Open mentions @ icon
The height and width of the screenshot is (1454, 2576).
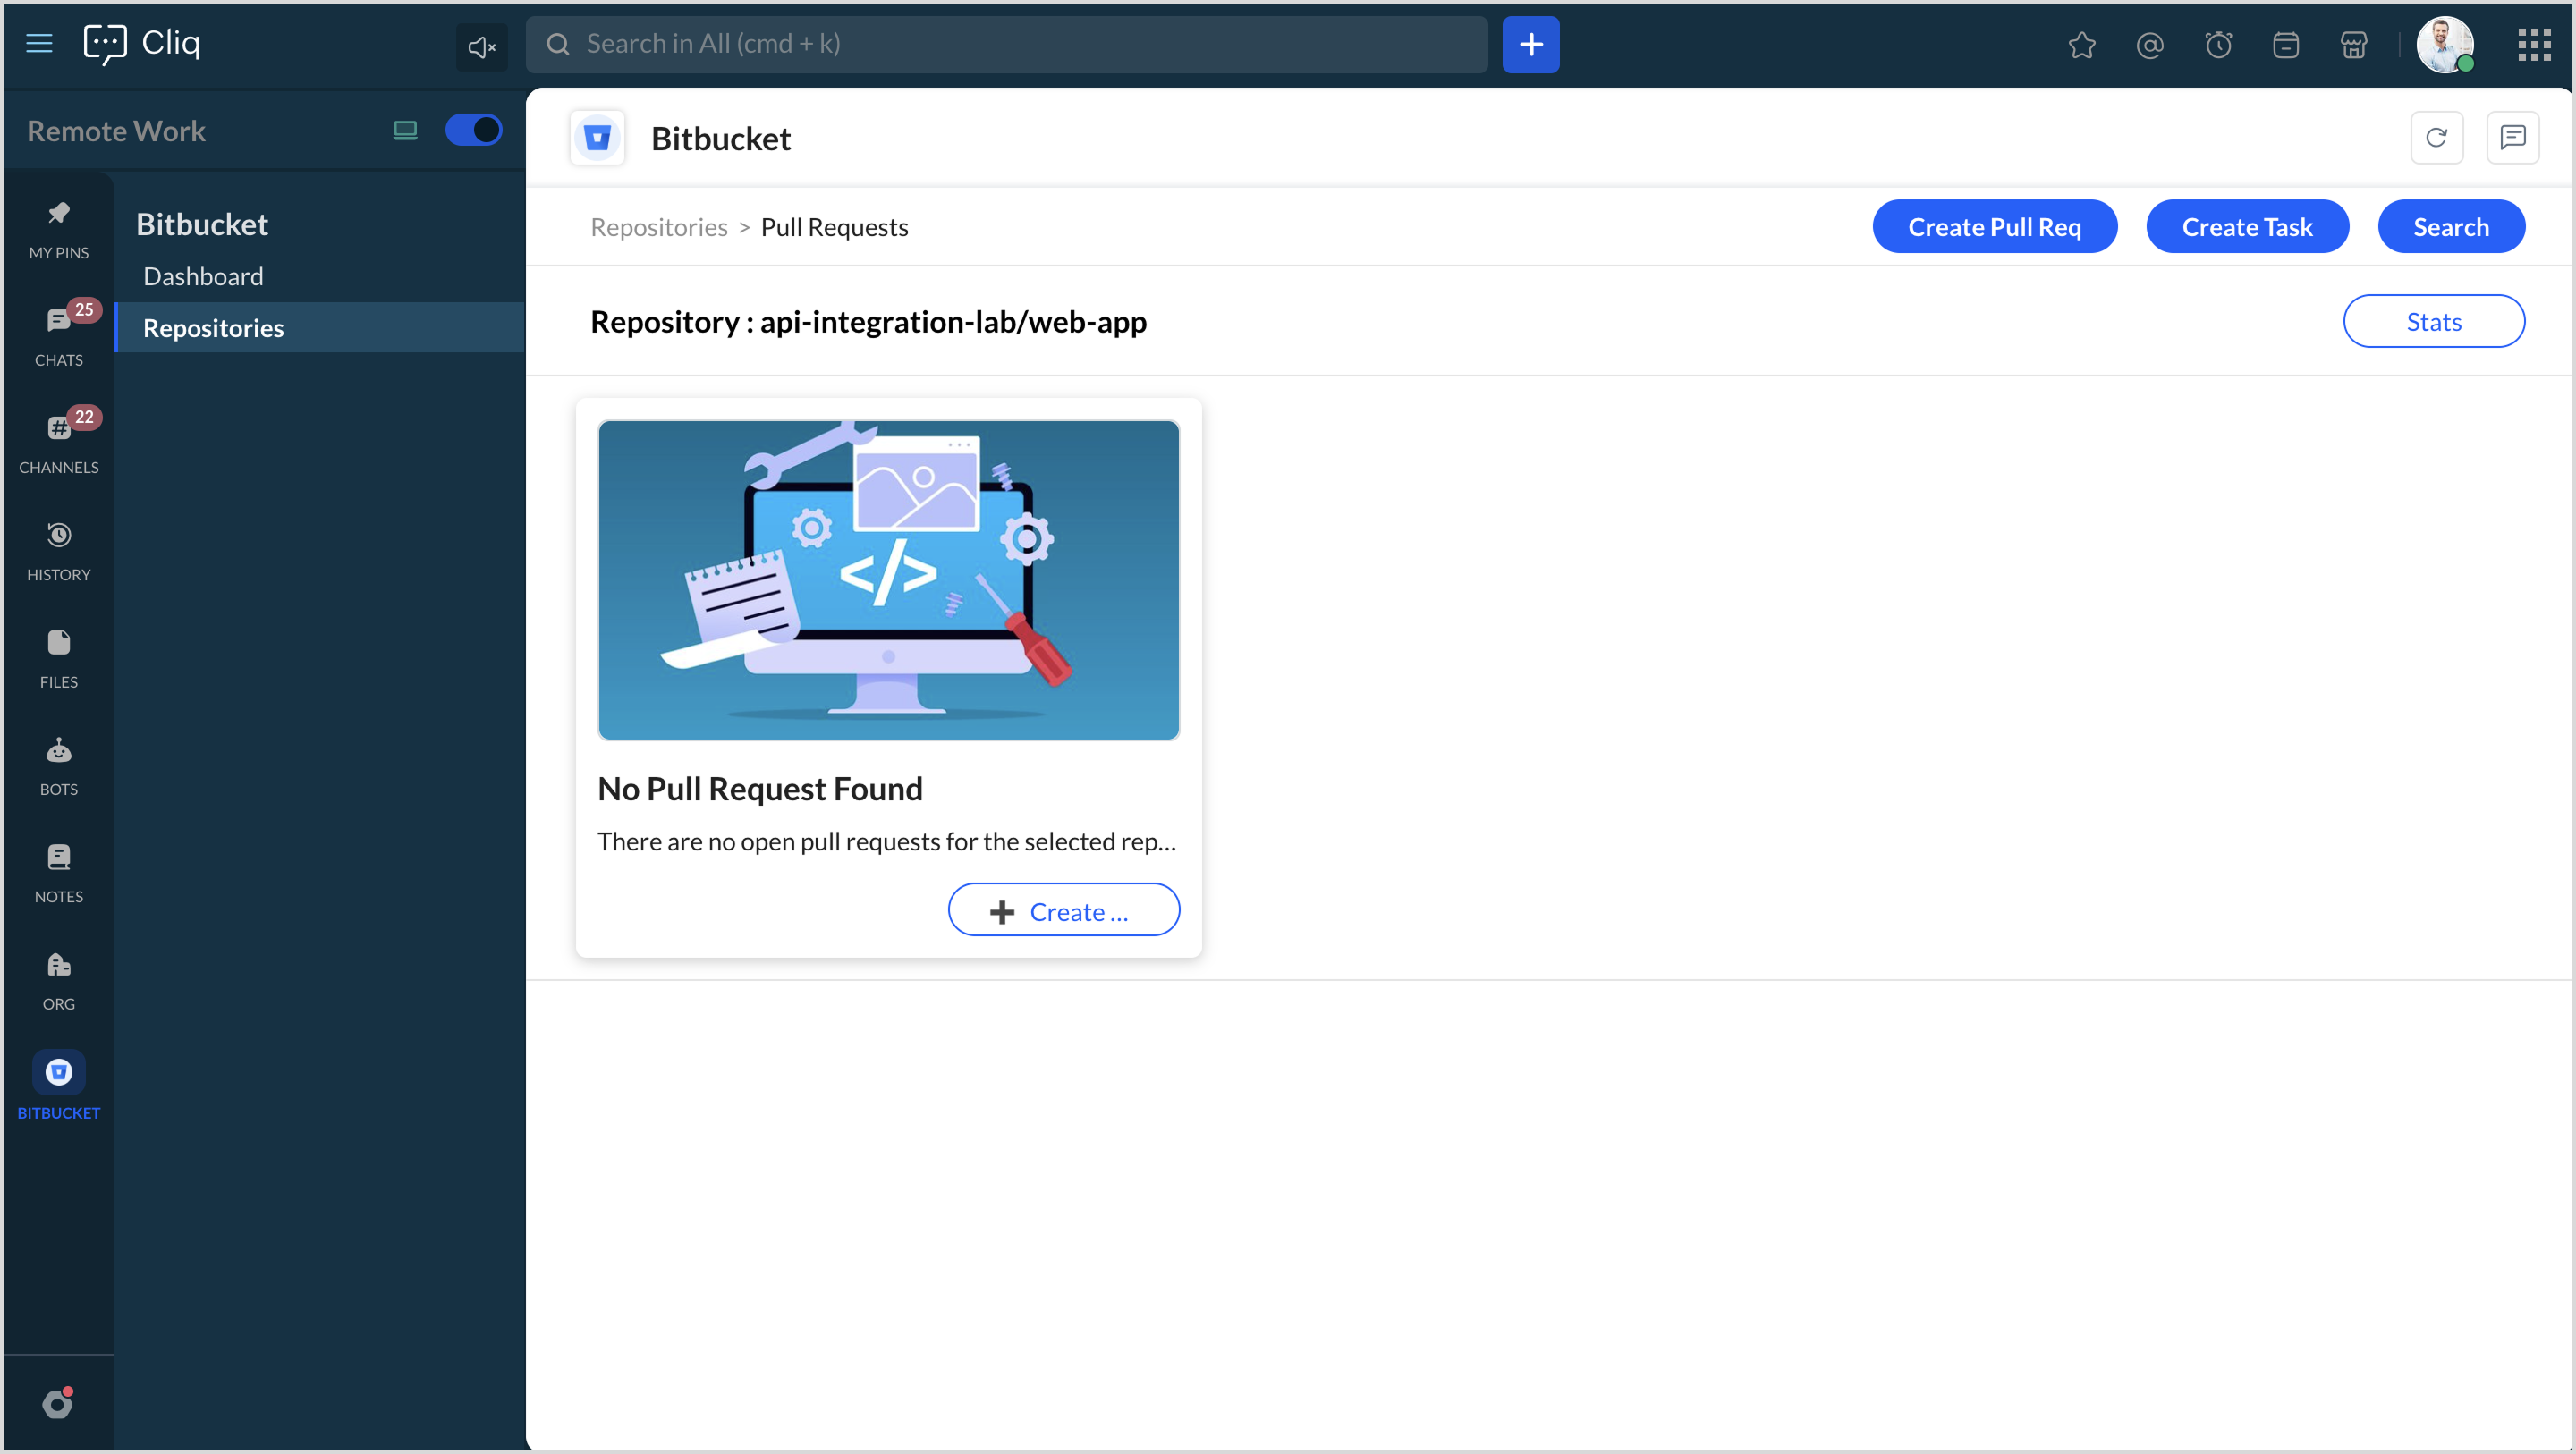[2149, 45]
